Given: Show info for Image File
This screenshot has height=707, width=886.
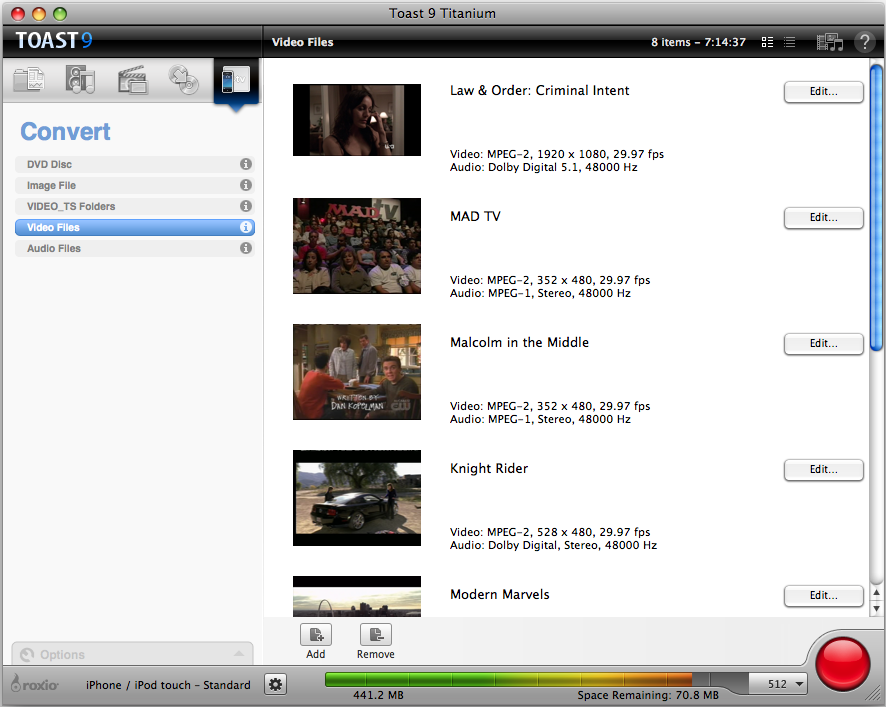Looking at the screenshot, I should (246, 185).
